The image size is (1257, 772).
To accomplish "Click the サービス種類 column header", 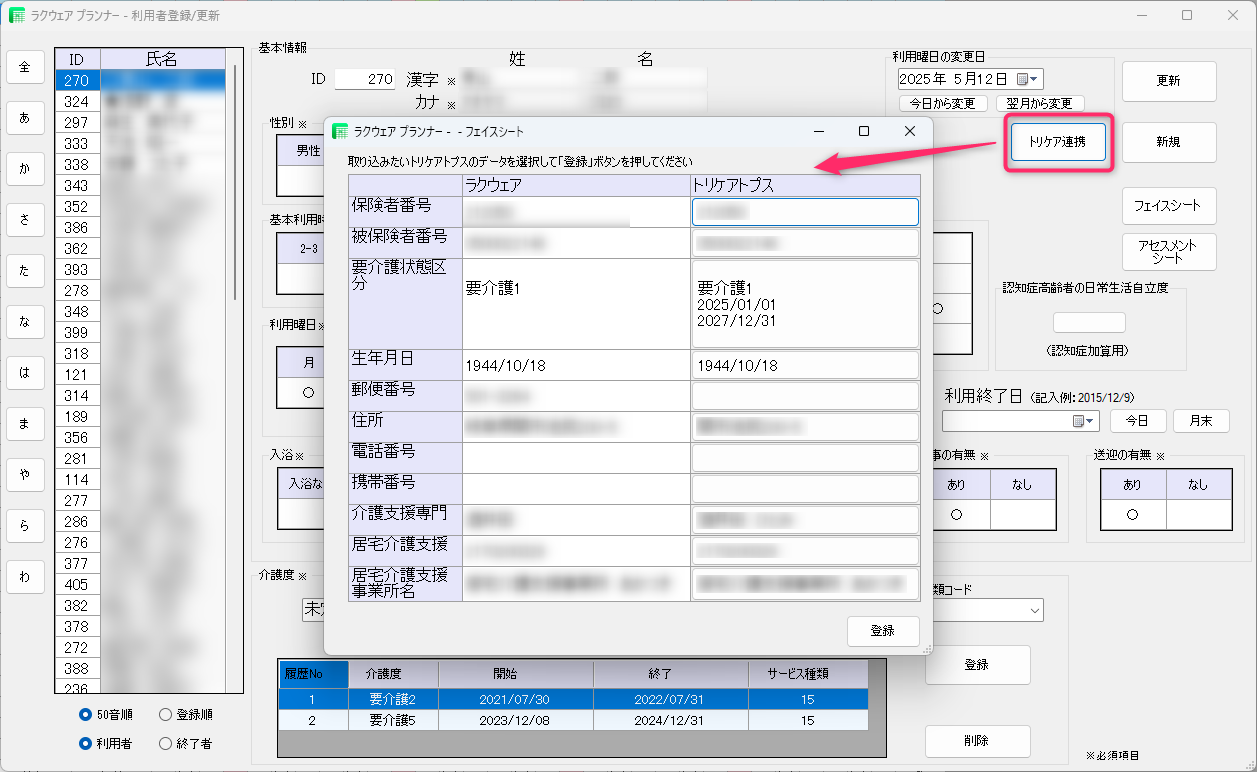I will click(808, 673).
